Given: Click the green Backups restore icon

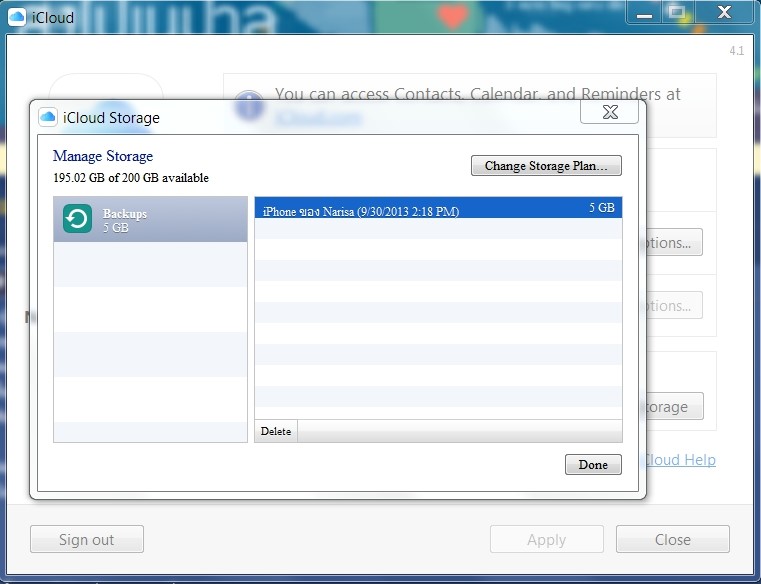Looking at the screenshot, I should tap(78, 219).
